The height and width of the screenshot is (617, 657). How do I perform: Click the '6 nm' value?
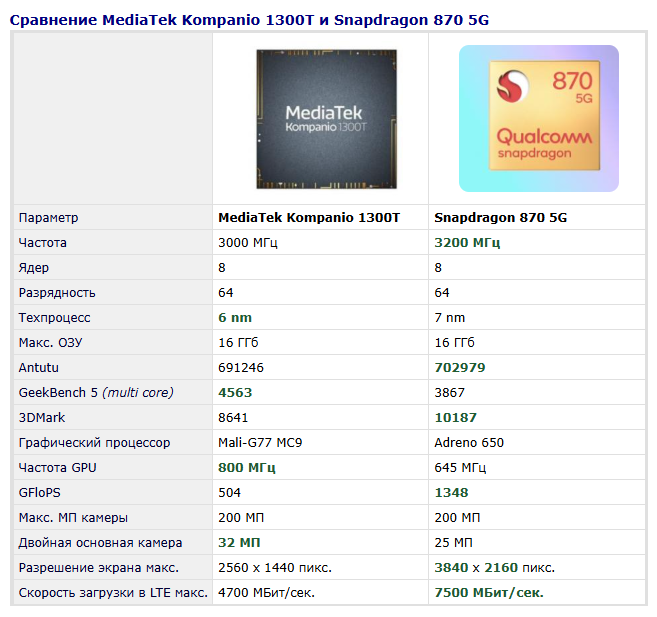pyautogui.click(x=235, y=318)
